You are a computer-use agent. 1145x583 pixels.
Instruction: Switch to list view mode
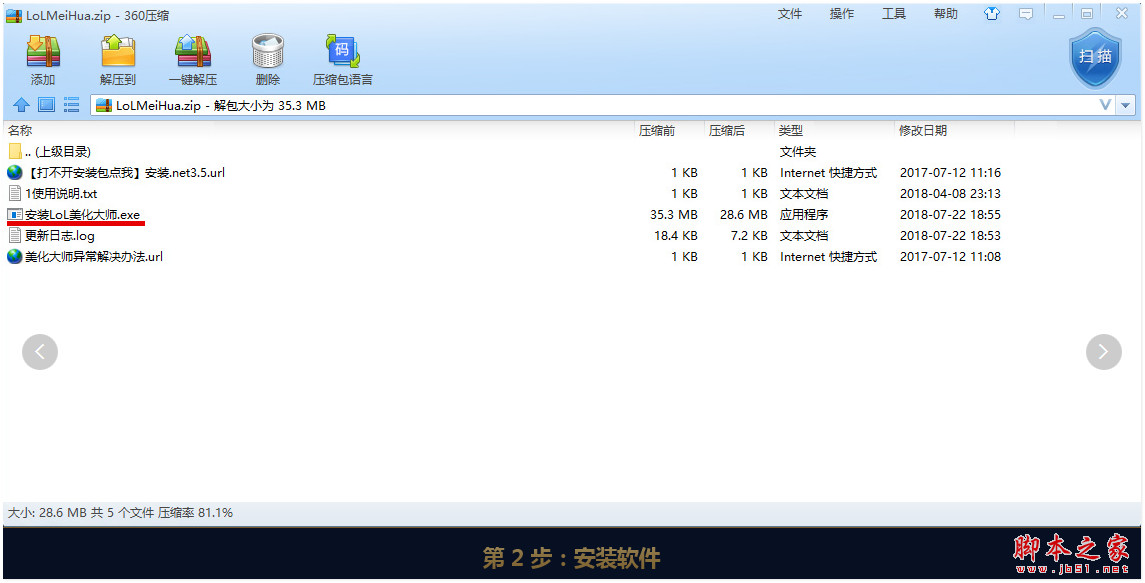[x=72, y=105]
